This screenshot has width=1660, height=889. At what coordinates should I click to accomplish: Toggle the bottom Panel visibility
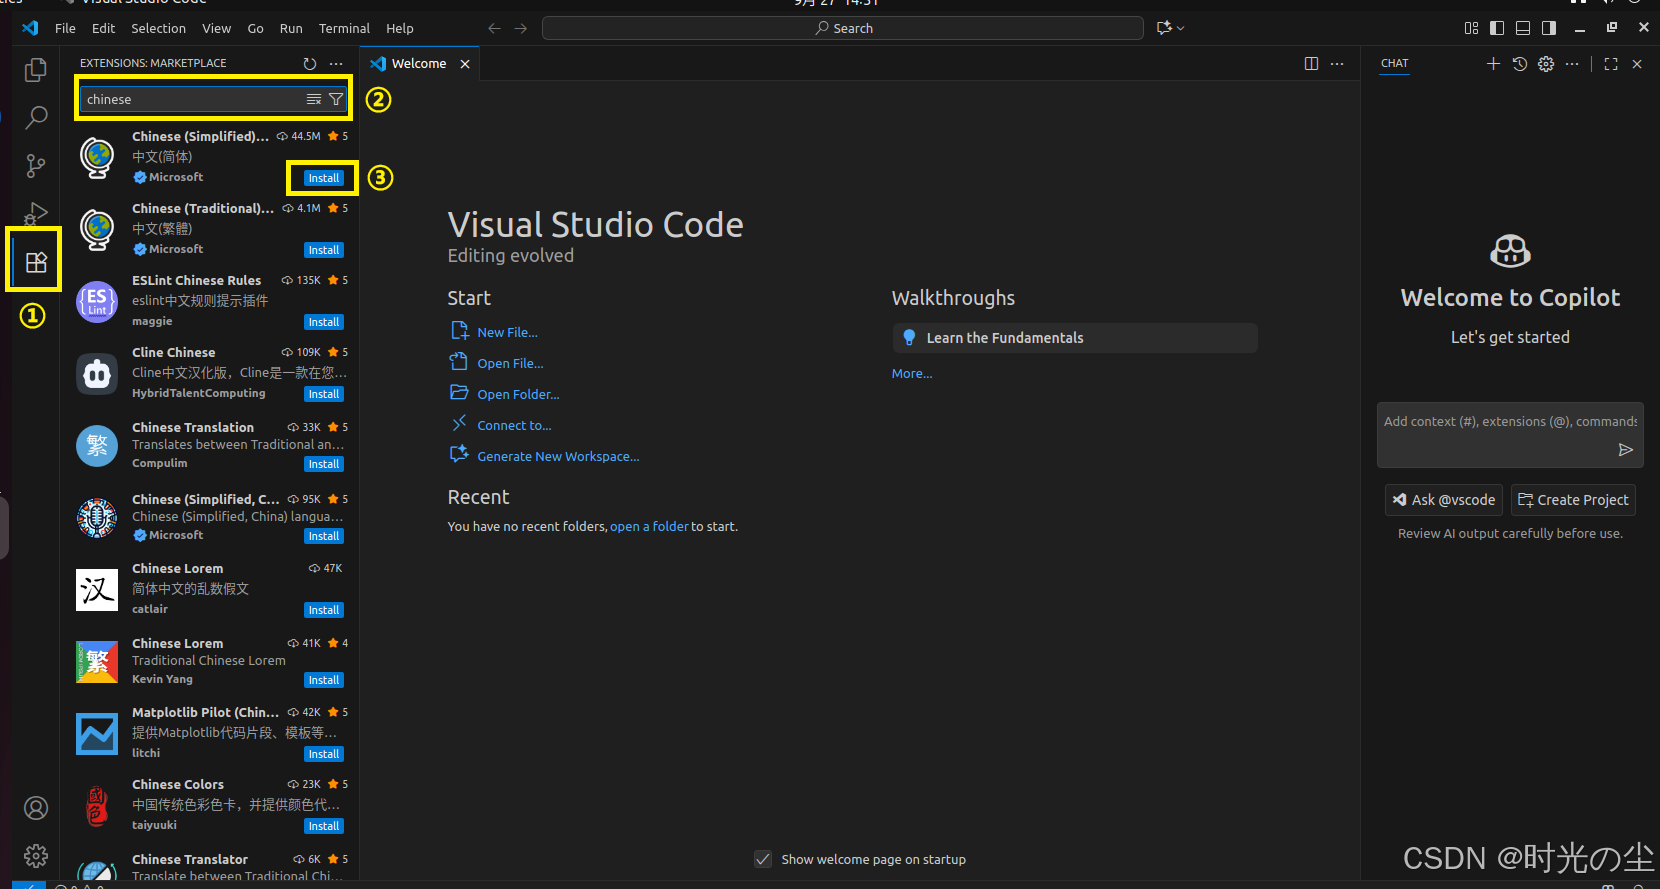pyautogui.click(x=1523, y=28)
